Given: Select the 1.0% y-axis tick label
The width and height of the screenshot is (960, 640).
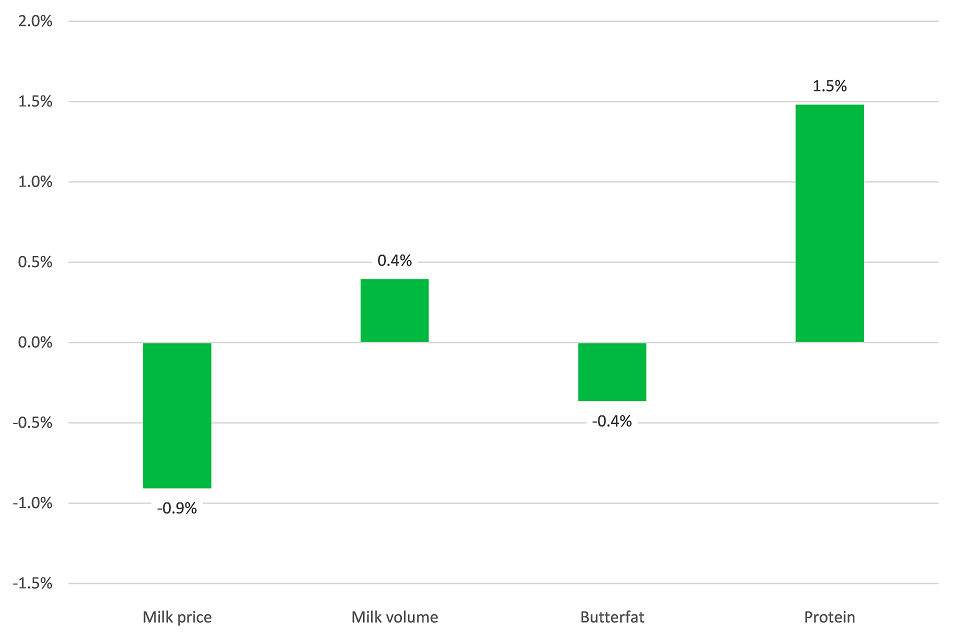Looking at the screenshot, I should (34, 182).
